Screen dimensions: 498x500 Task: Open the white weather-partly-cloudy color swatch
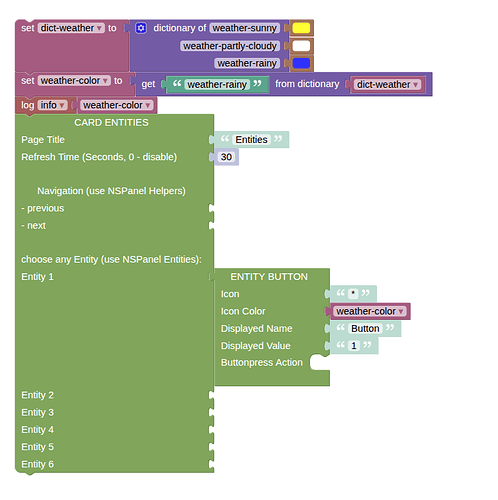pyautogui.click(x=301, y=46)
